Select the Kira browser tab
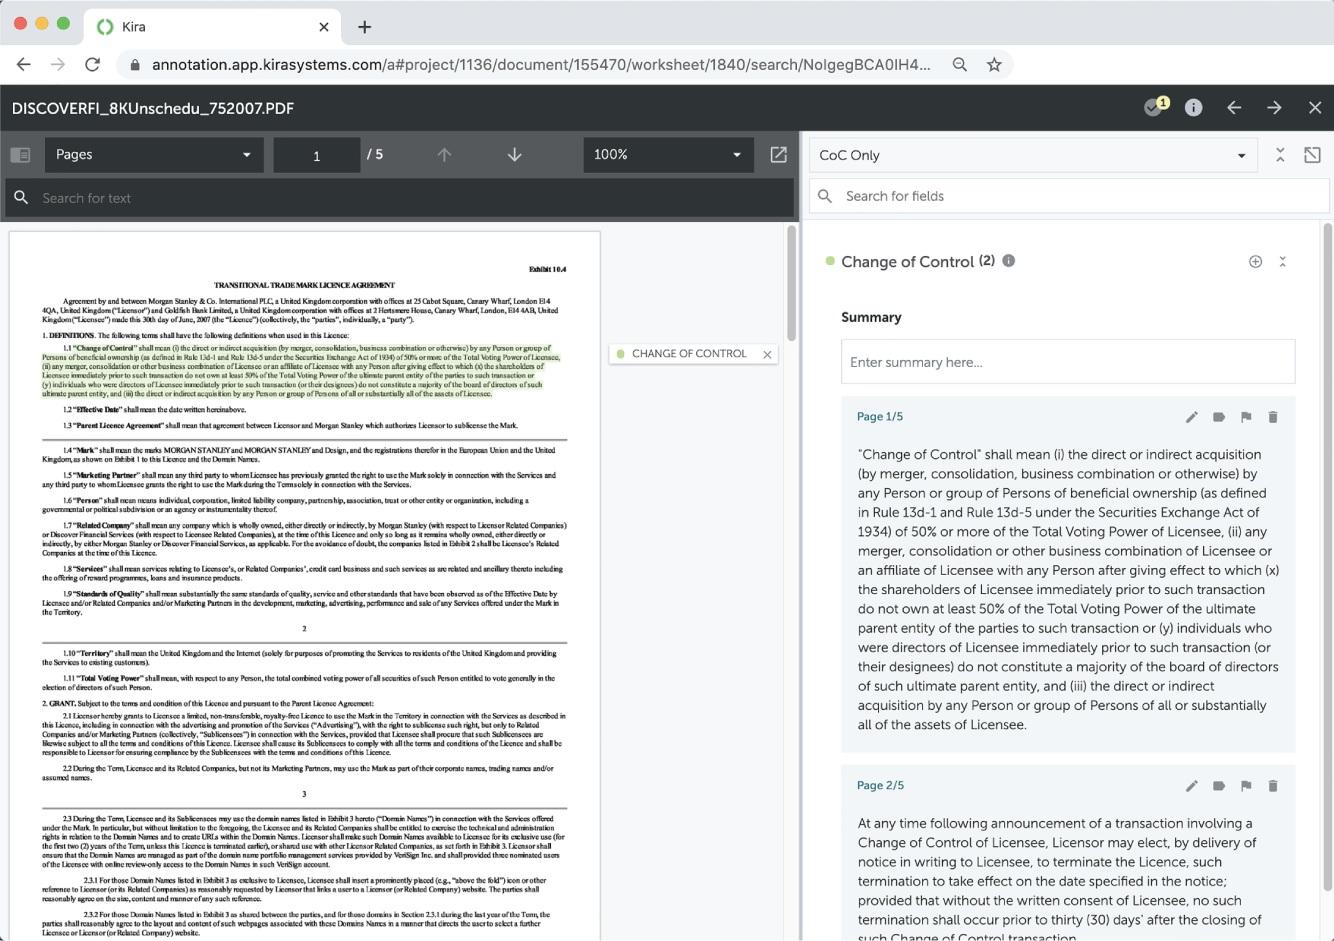The height and width of the screenshot is (941, 1334). tap(213, 27)
